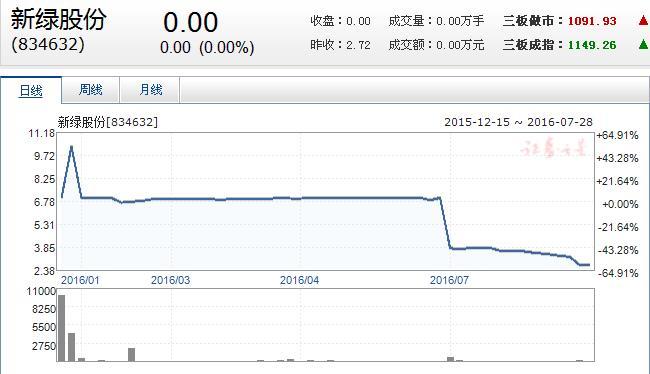650x374 pixels.
Task: Click the January 2016 price peak on chart
Action: pyautogui.click(x=72, y=147)
